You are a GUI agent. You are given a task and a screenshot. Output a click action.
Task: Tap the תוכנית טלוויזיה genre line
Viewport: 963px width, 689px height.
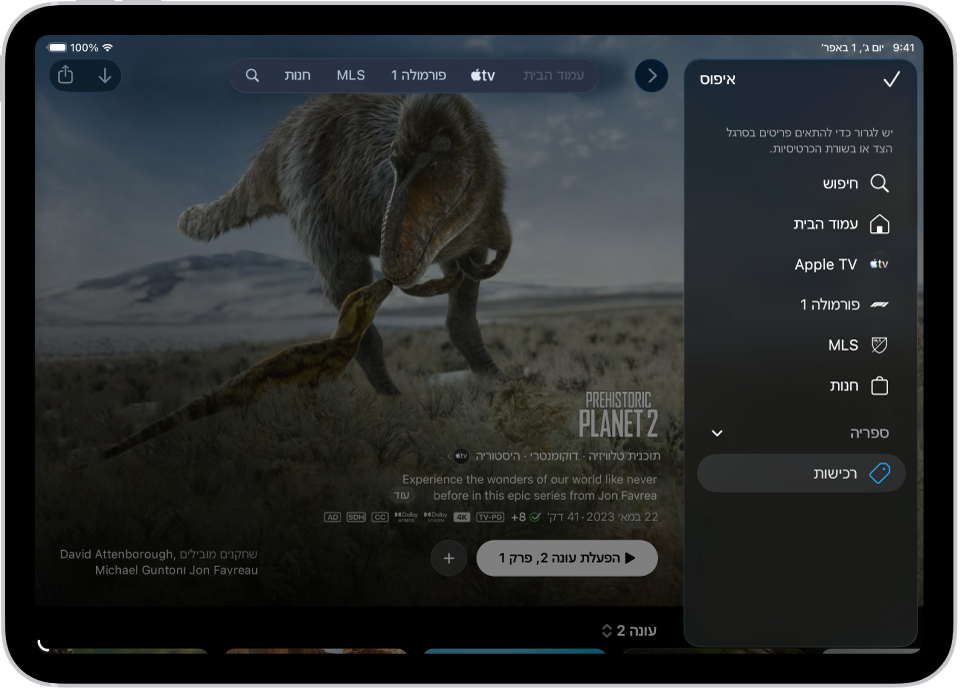click(x=567, y=456)
